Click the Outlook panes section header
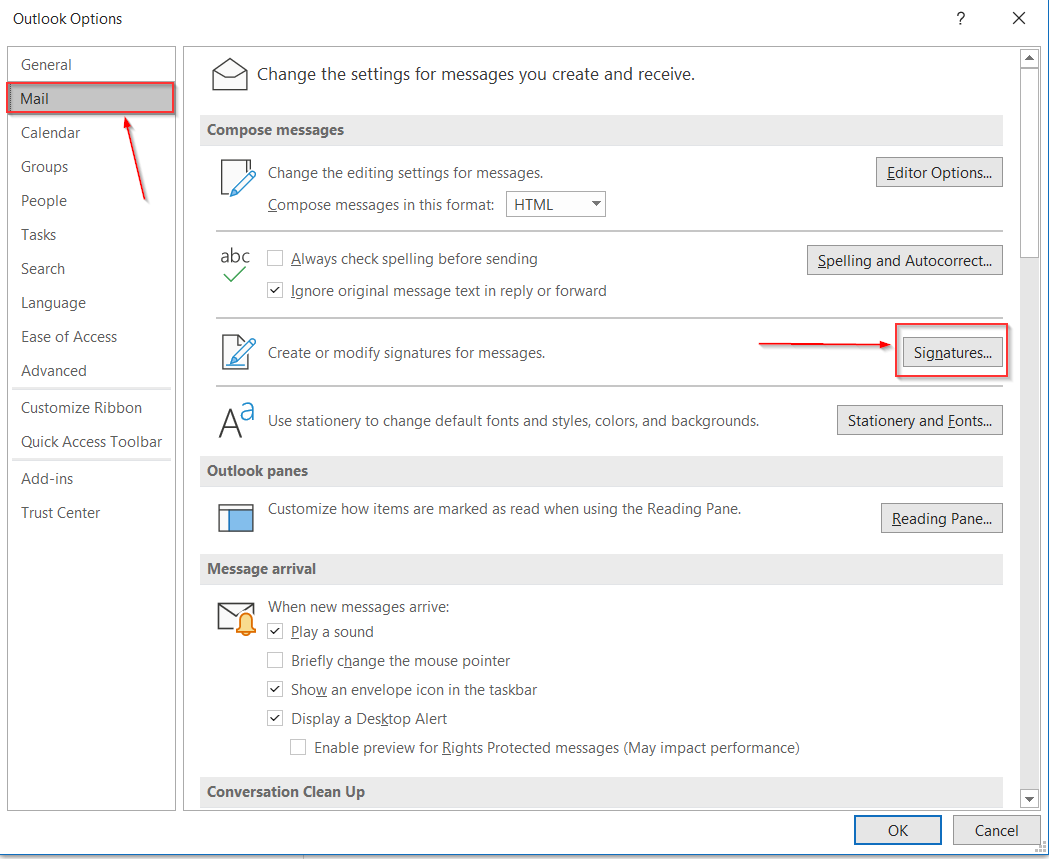1049x859 pixels. pos(601,471)
